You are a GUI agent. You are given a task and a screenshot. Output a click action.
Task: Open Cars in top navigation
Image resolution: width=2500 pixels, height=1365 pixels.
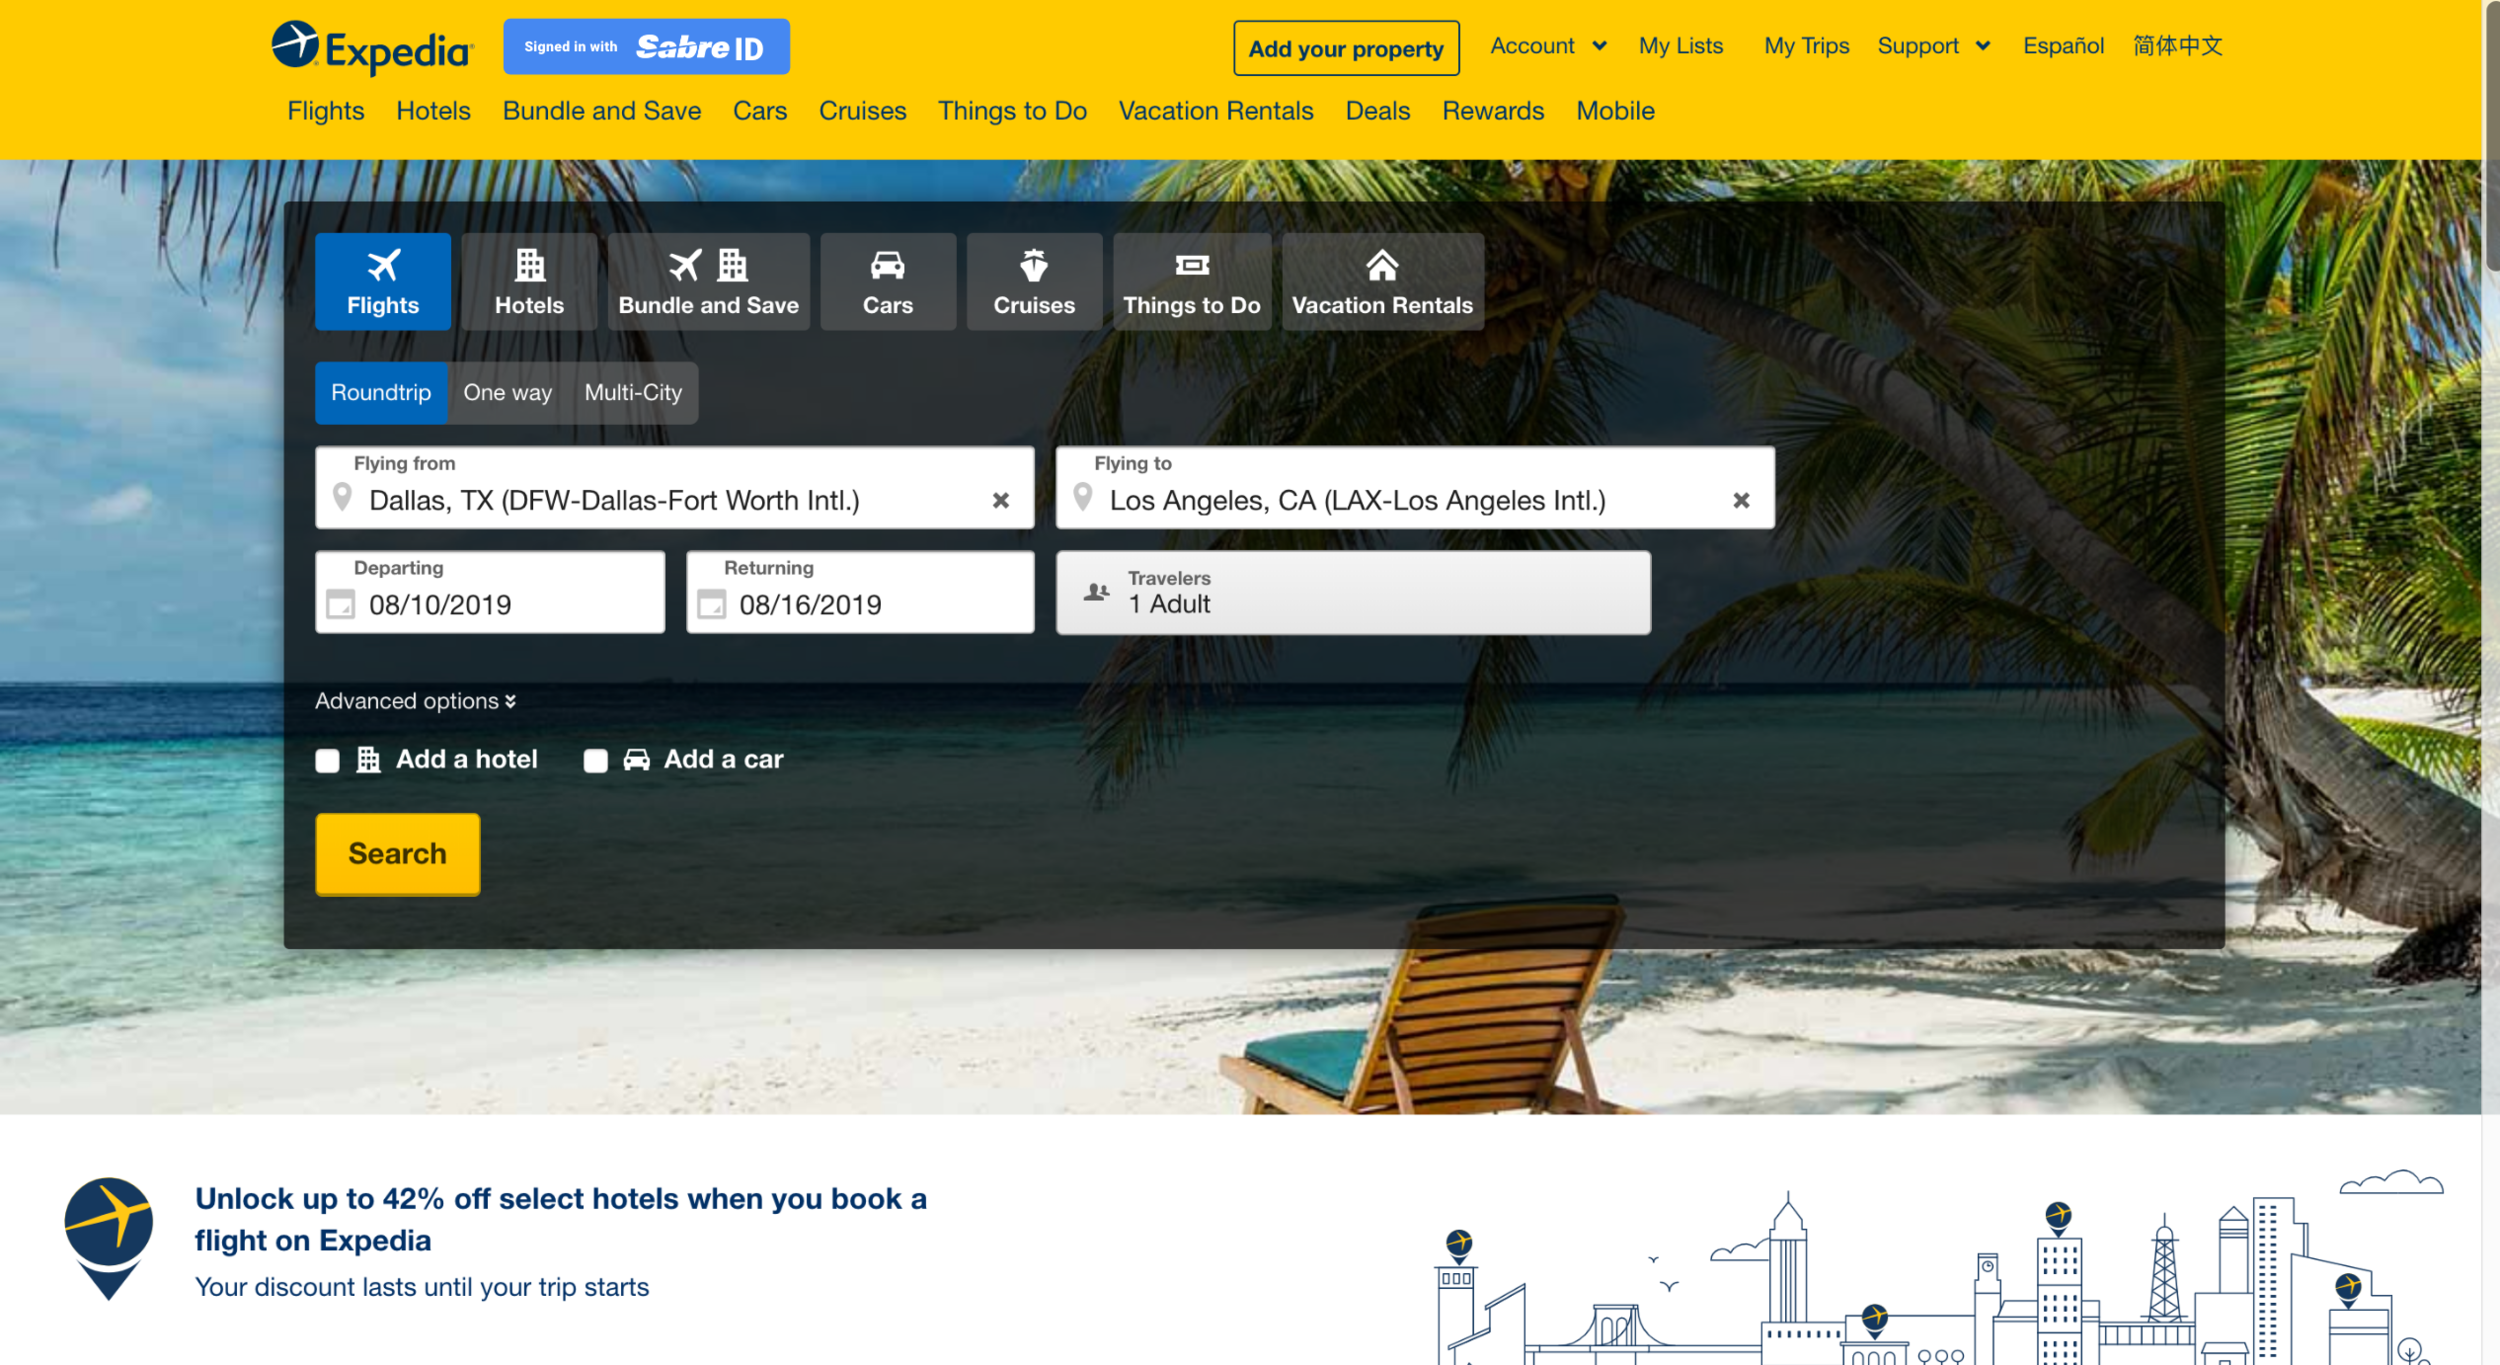point(760,111)
